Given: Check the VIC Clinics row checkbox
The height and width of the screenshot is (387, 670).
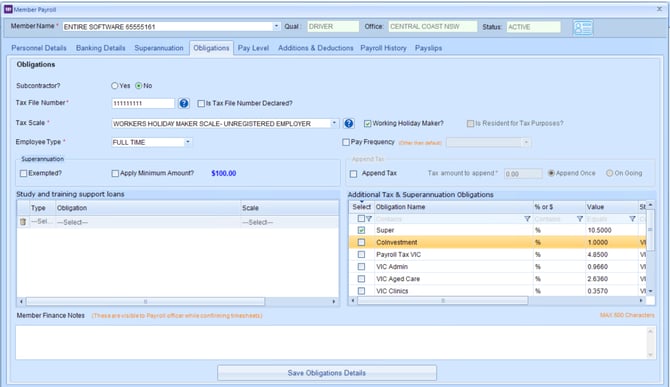Looking at the screenshot, I should pos(361,291).
